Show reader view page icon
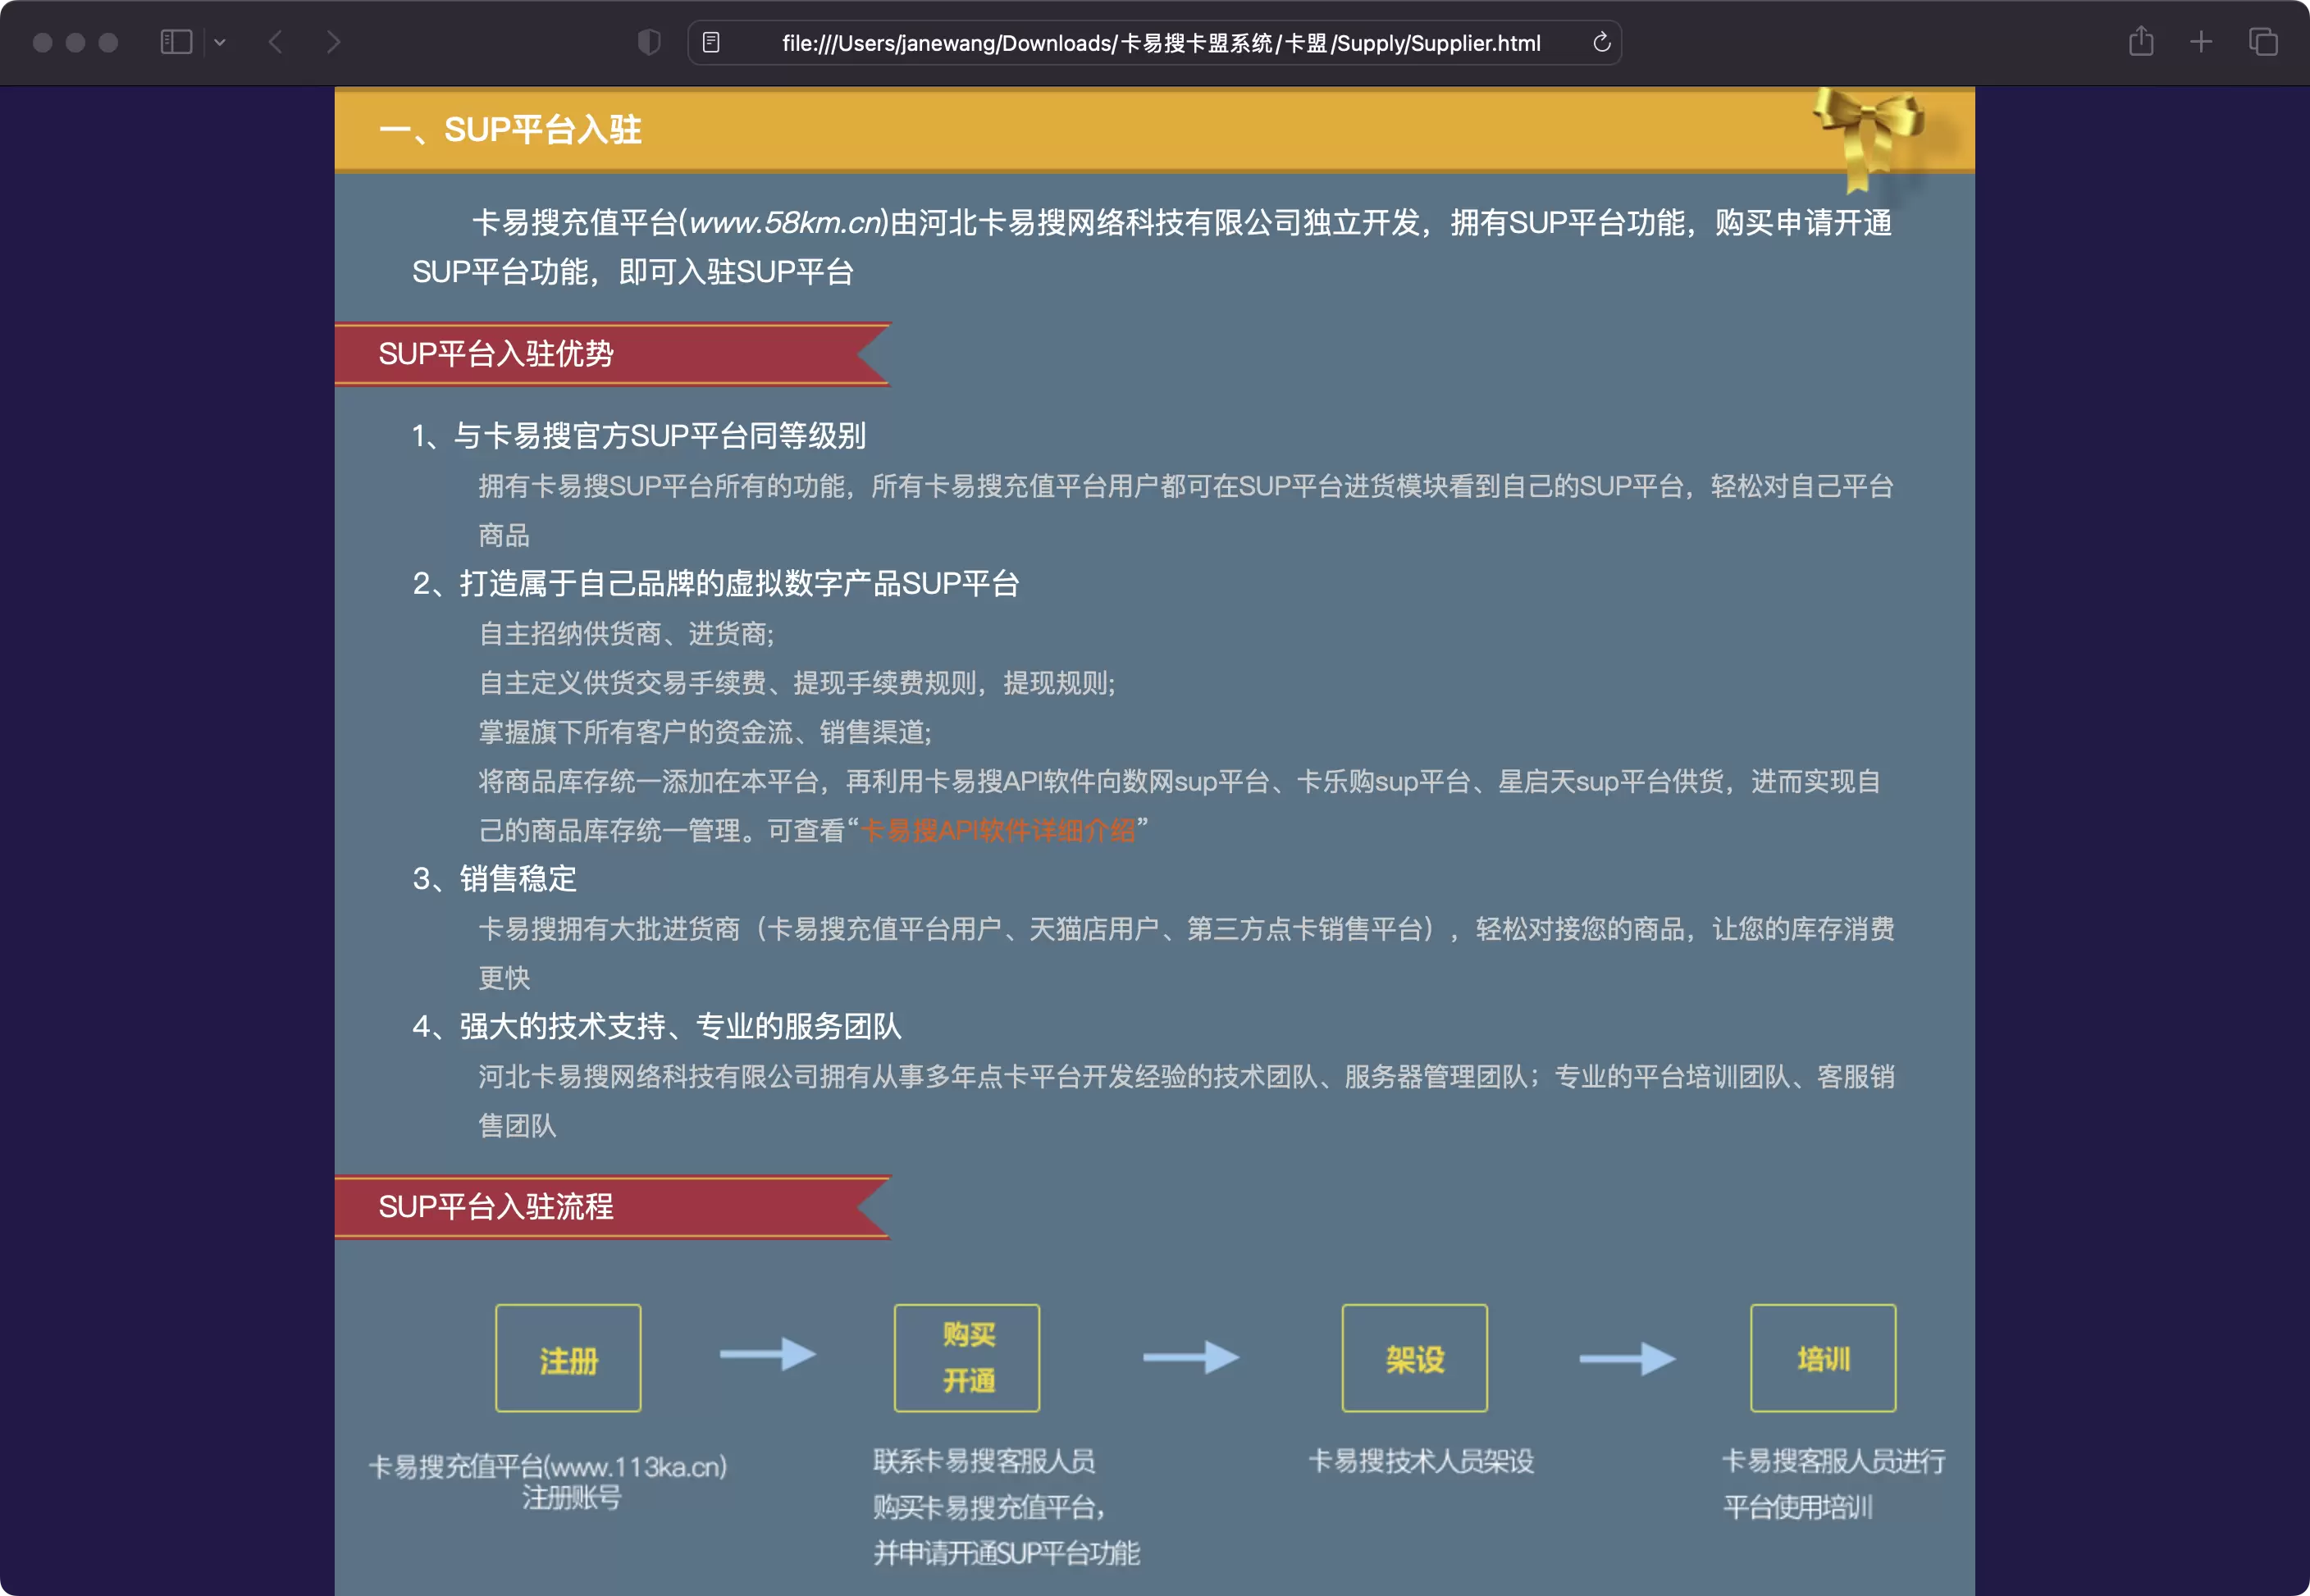Image resolution: width=2310 pixels, height=1596 pixels. pyautogui.click(x=711, y=42)
